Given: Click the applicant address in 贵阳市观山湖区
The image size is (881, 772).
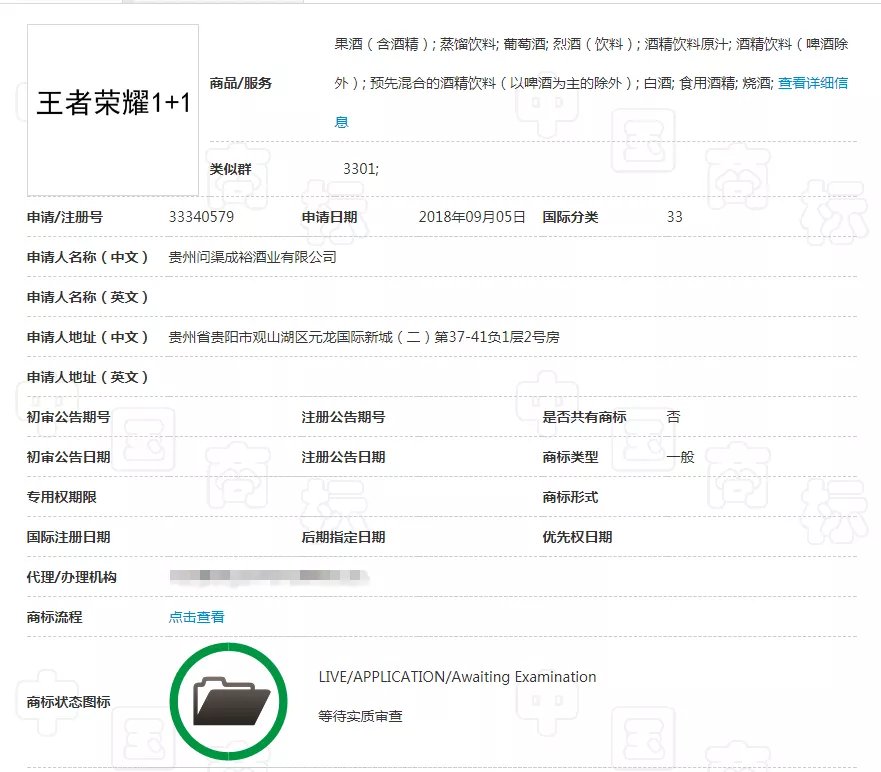Looking at the screenshot, I should [364, 337].
